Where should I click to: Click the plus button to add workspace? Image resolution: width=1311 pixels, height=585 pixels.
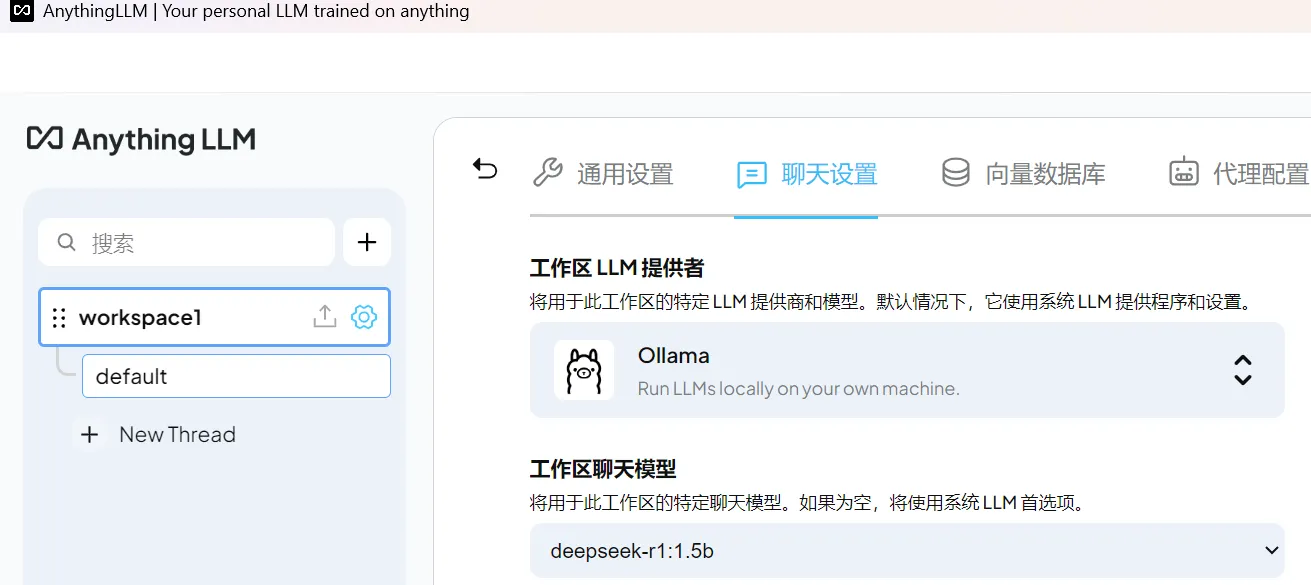(x=367, y=242)
